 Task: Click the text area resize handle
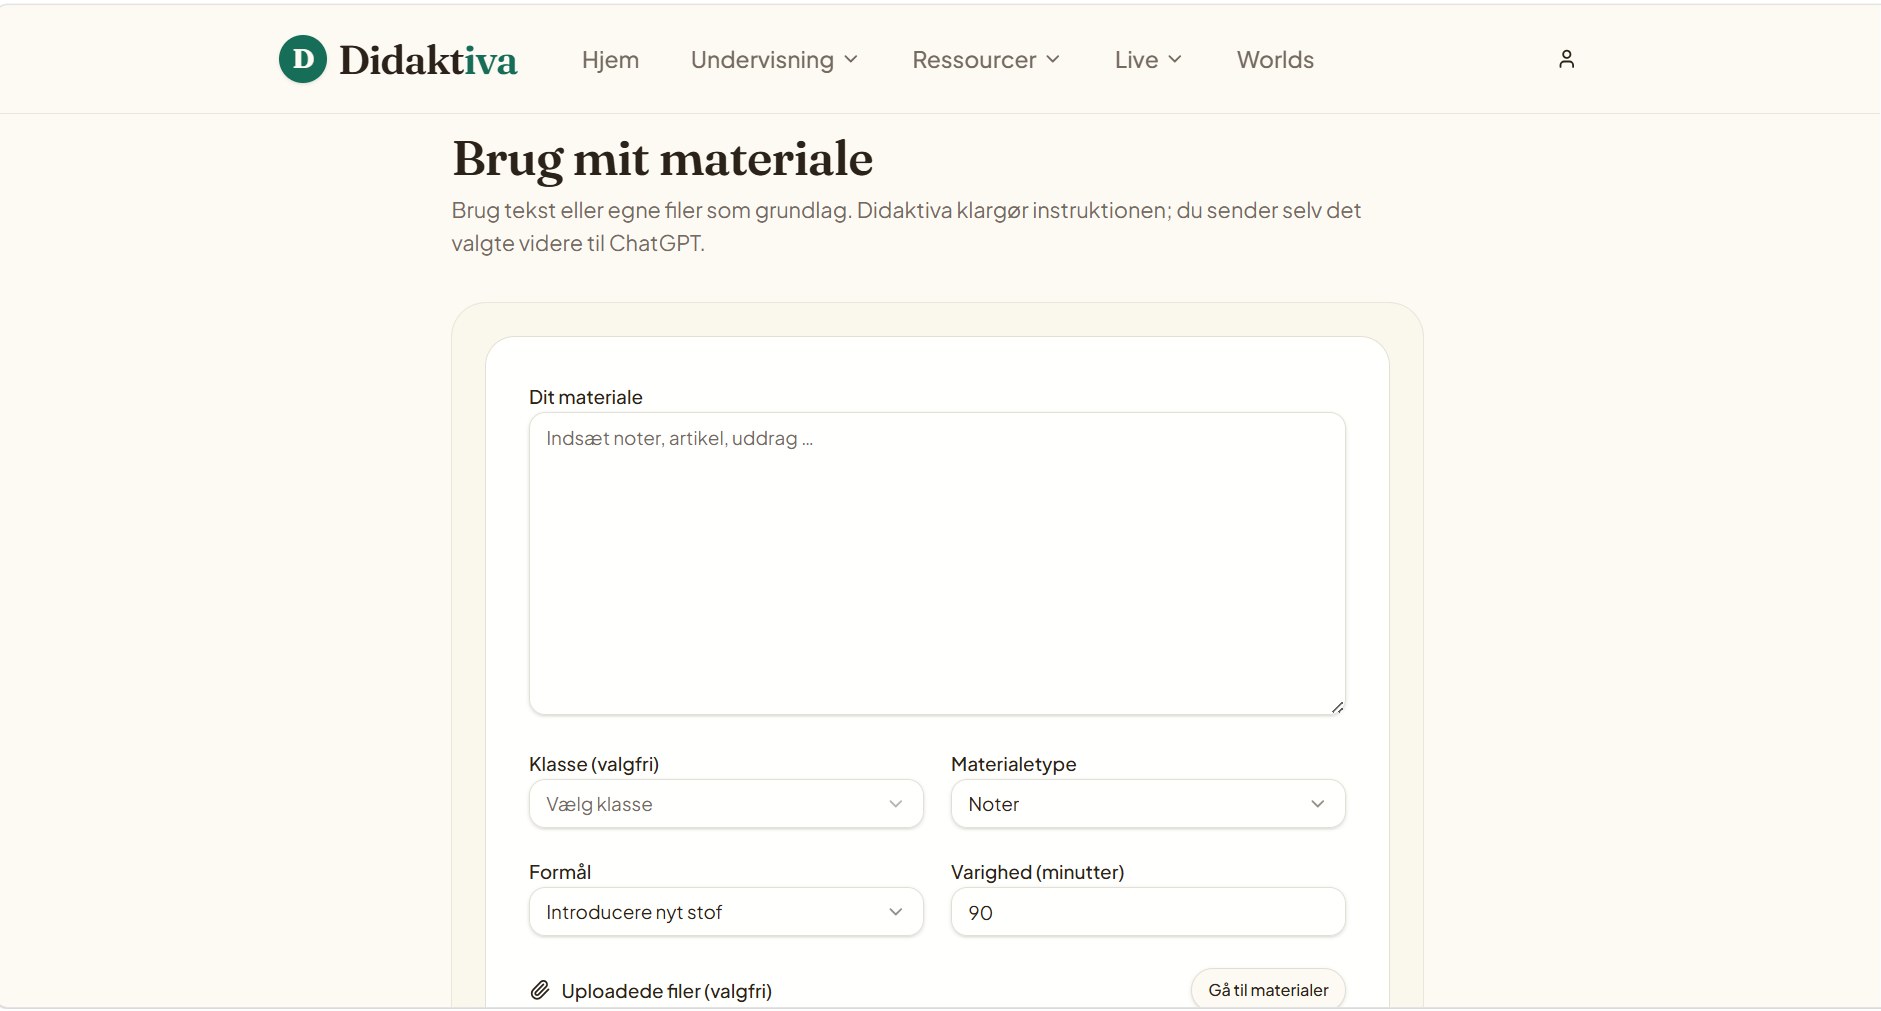tap(1337, 707)
